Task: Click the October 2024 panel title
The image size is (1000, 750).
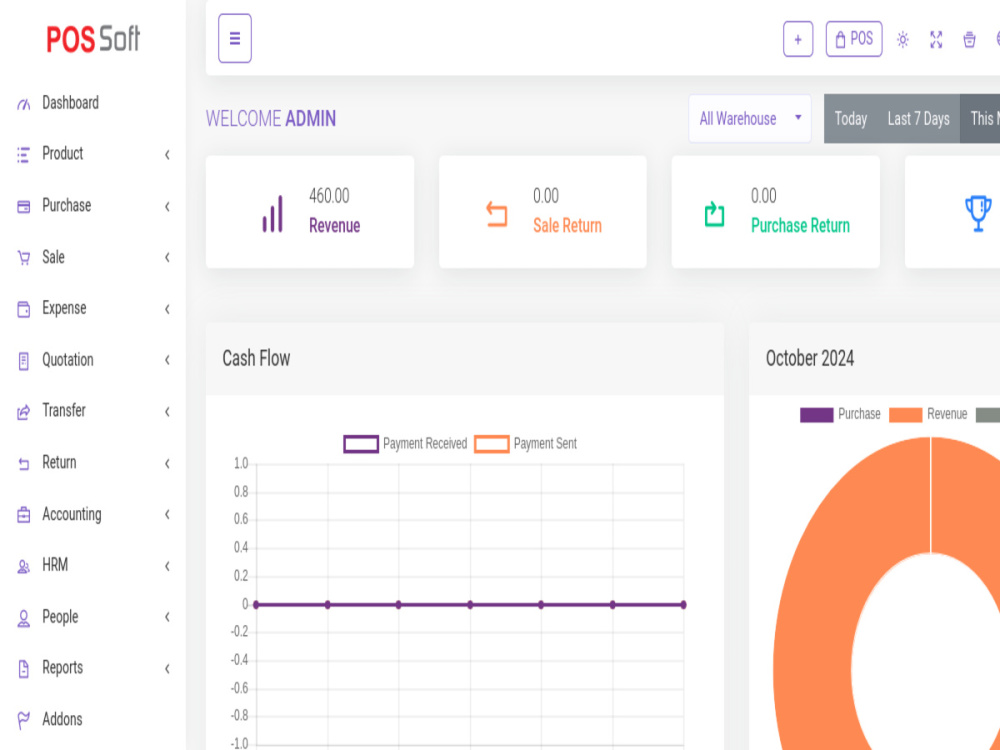Action: pyautogui.click(x=810, y=358)
